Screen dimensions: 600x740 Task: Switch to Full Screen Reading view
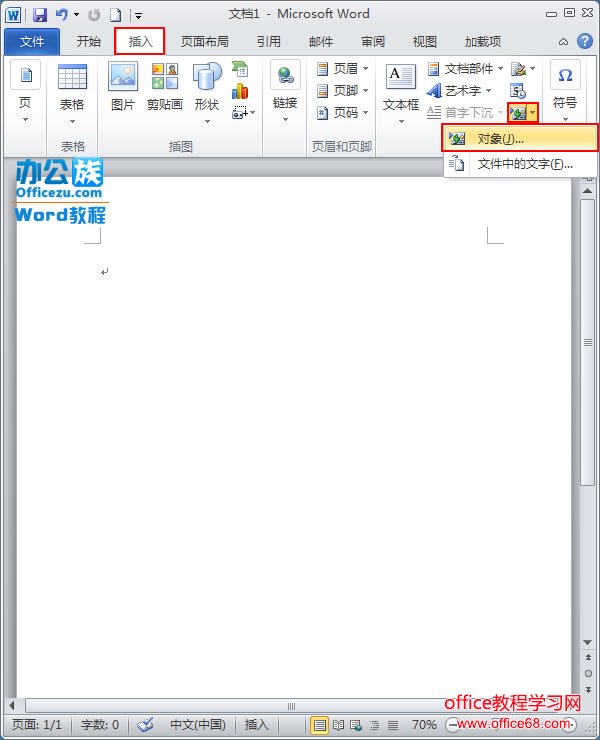(x=338, y=724)
